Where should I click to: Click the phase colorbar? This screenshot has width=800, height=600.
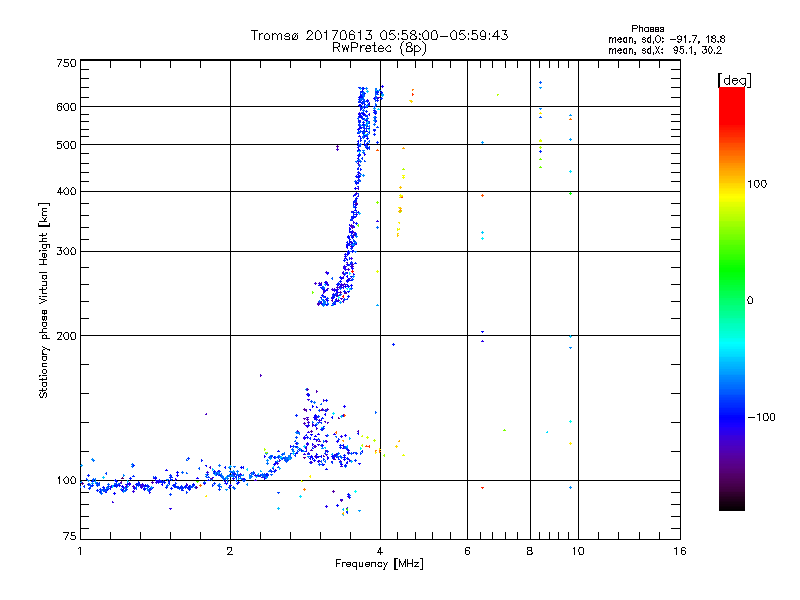732,298
